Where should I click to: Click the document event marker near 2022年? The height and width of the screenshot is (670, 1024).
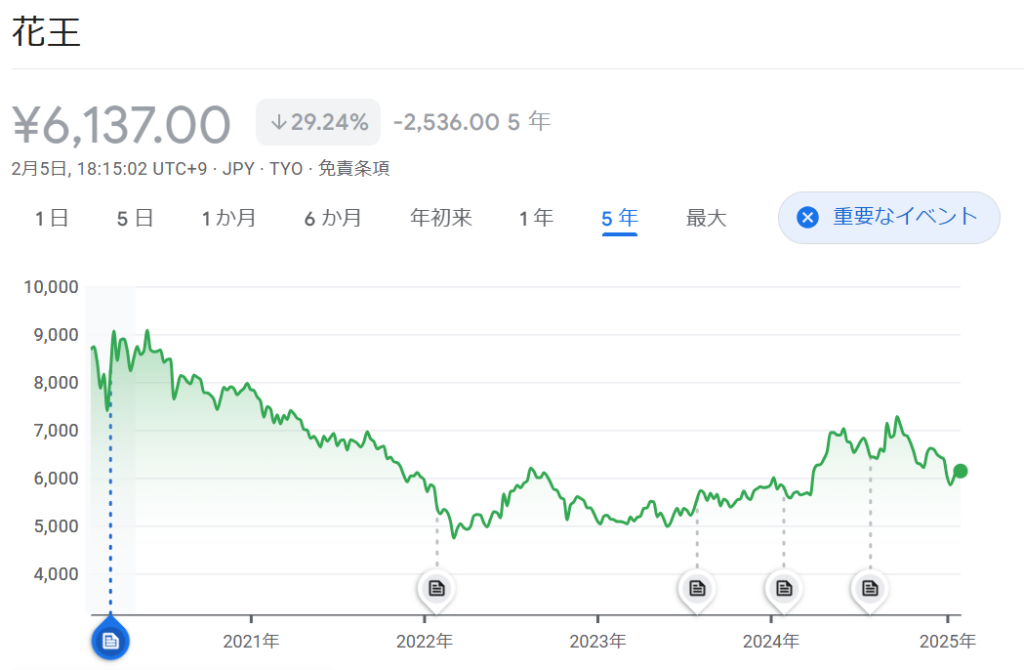click(x=436, y=588)
